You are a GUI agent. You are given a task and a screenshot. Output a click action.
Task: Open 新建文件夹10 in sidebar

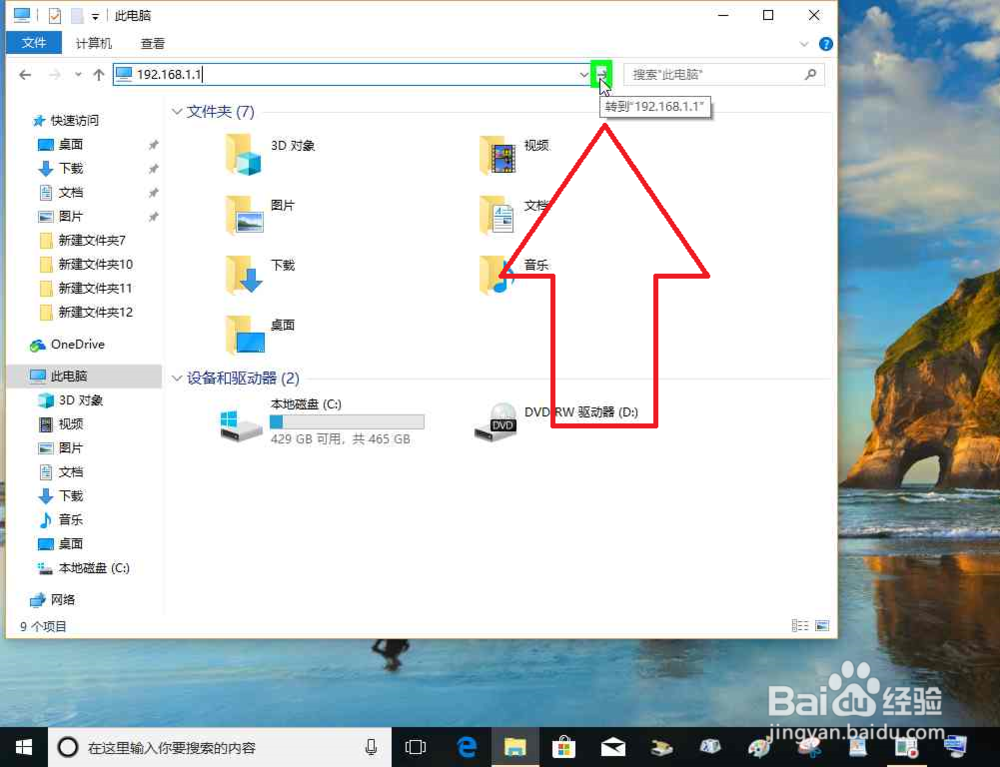point(96,264)
